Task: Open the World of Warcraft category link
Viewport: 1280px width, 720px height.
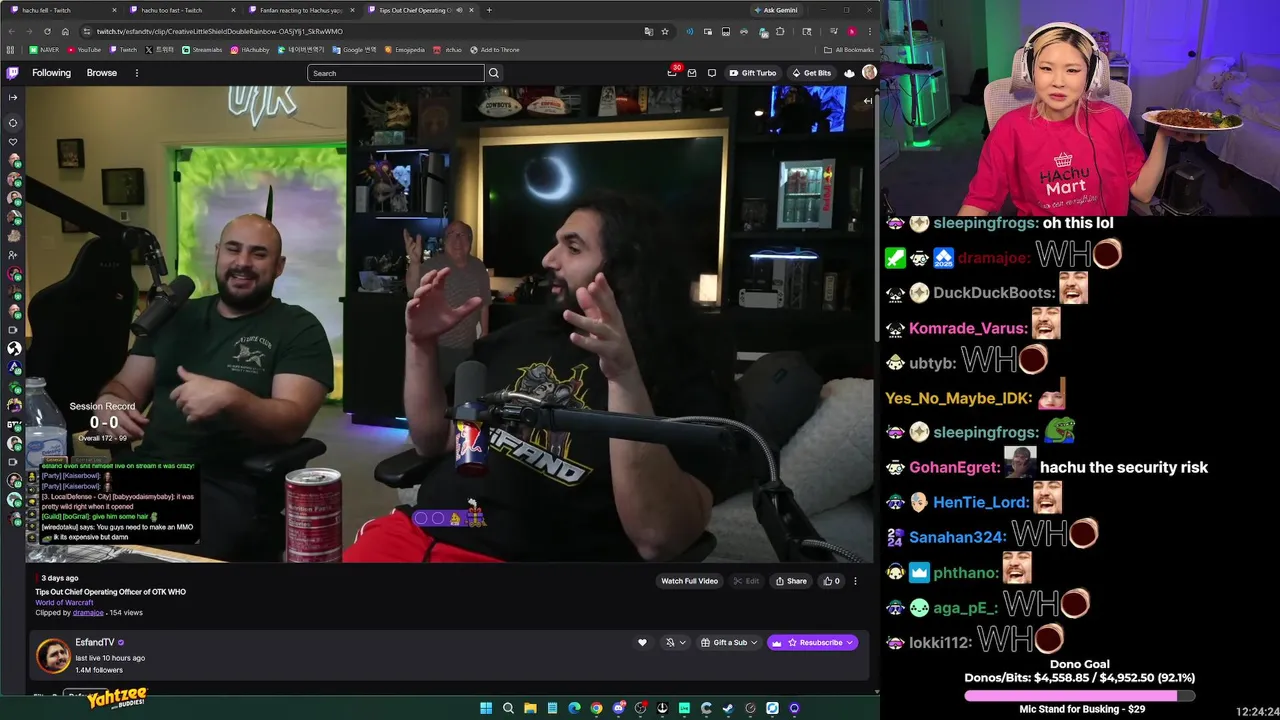Action: (64, 603)
